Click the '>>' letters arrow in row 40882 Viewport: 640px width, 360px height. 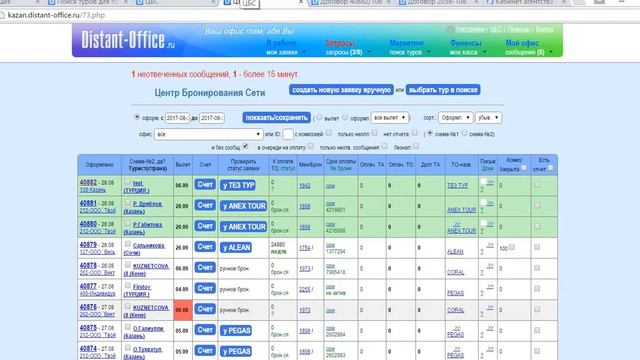point(490,182)
